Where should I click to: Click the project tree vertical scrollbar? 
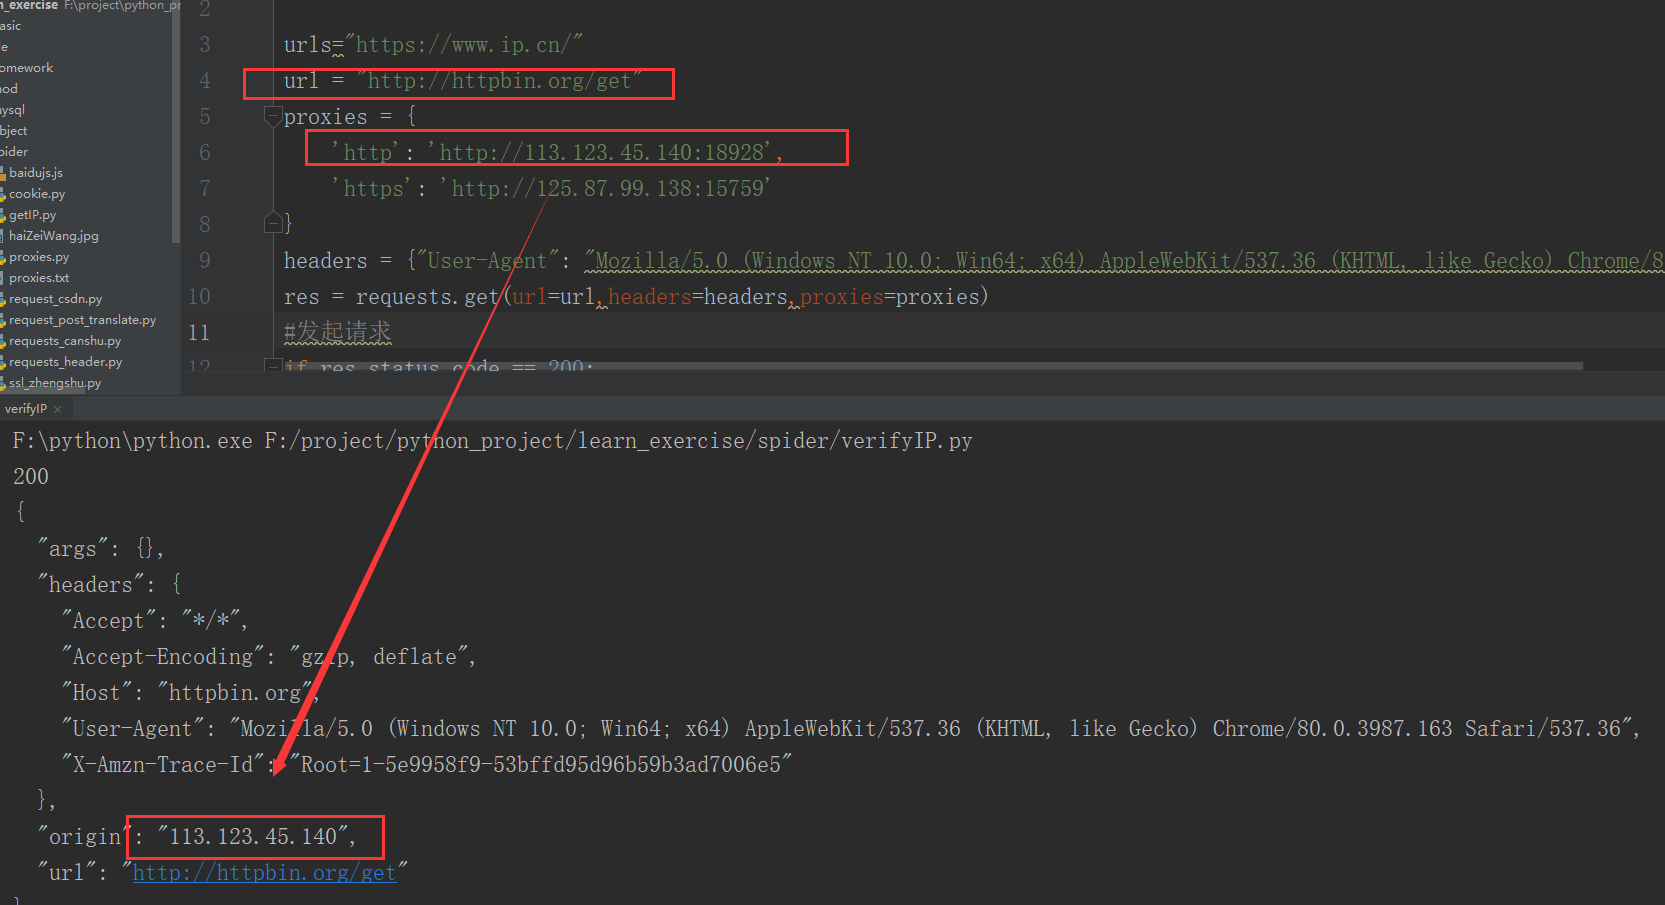click(x=176, y=121)
